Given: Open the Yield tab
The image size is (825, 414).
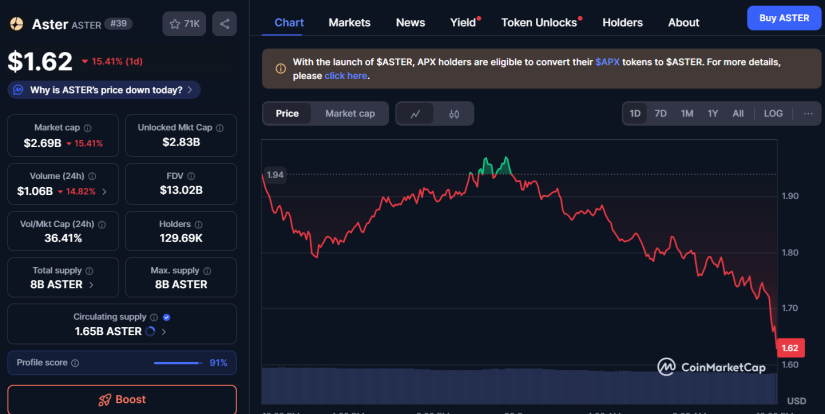Looking at the screenshot, I should pos(463,23).
